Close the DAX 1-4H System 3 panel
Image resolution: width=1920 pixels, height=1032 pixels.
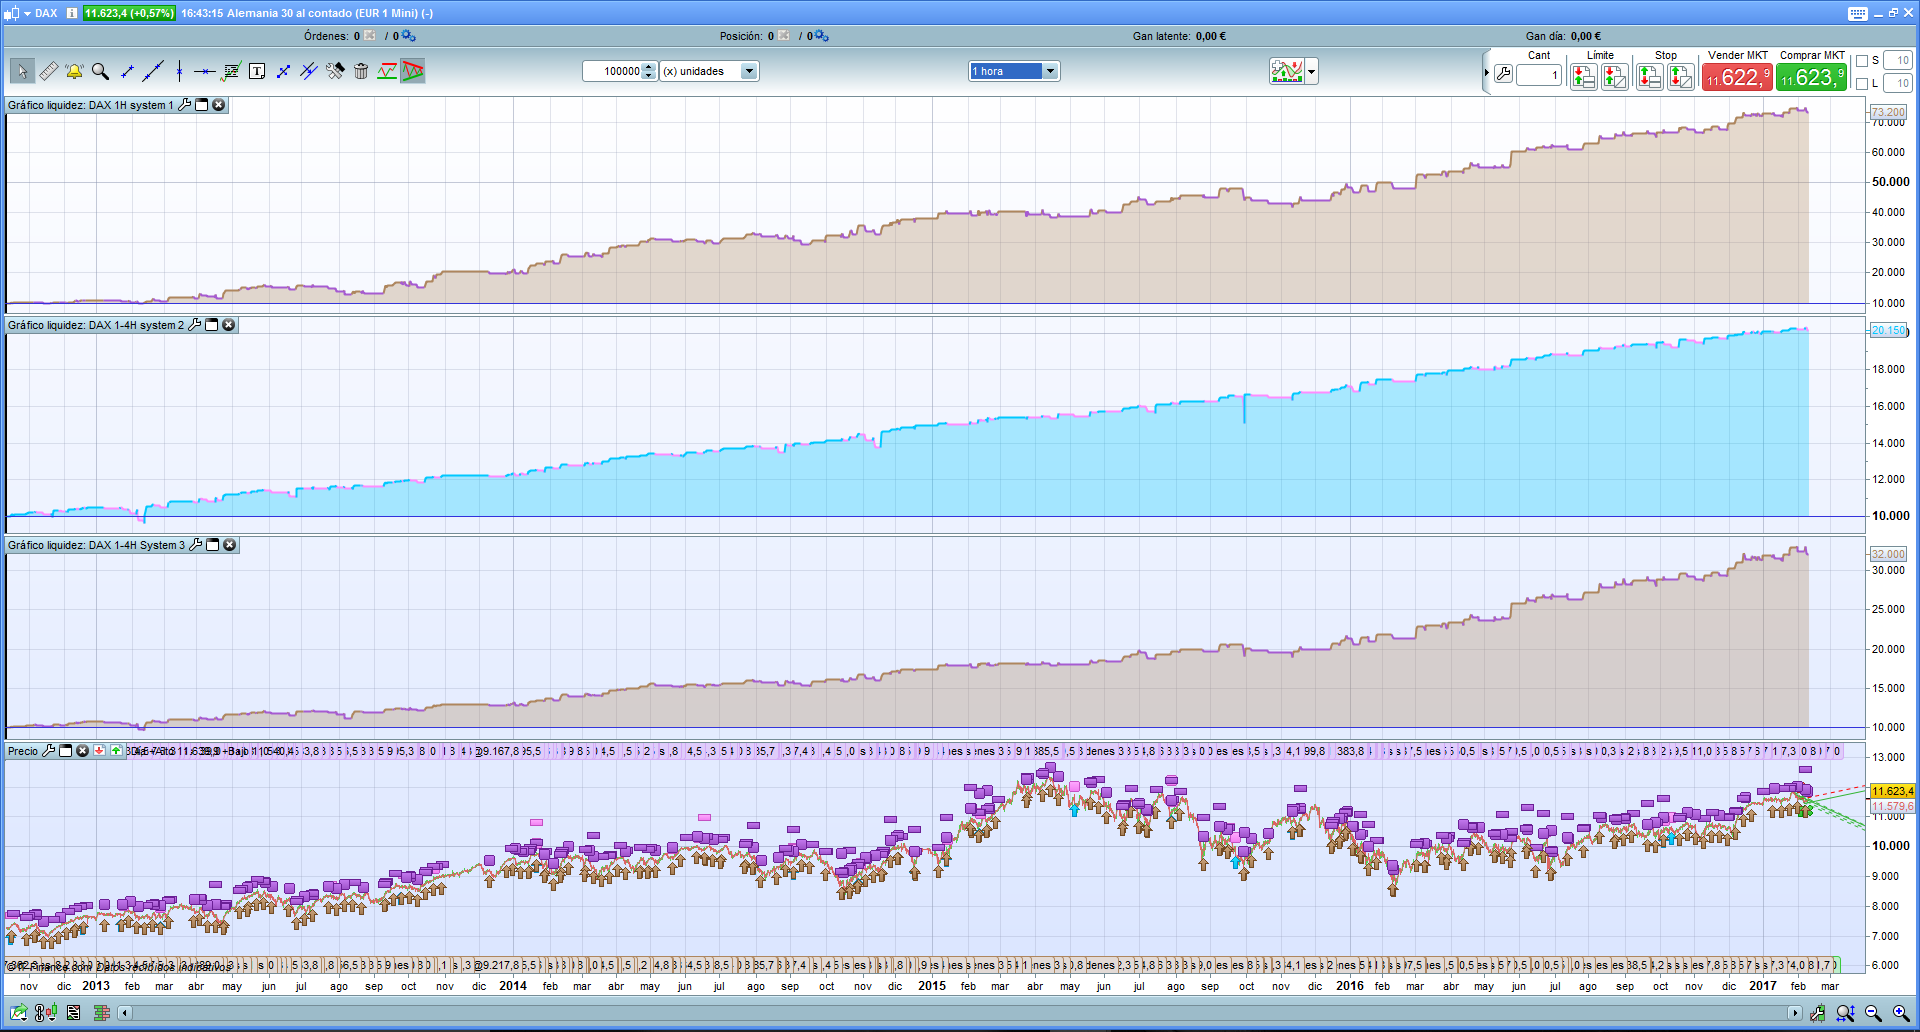click(x=230, y=545)
